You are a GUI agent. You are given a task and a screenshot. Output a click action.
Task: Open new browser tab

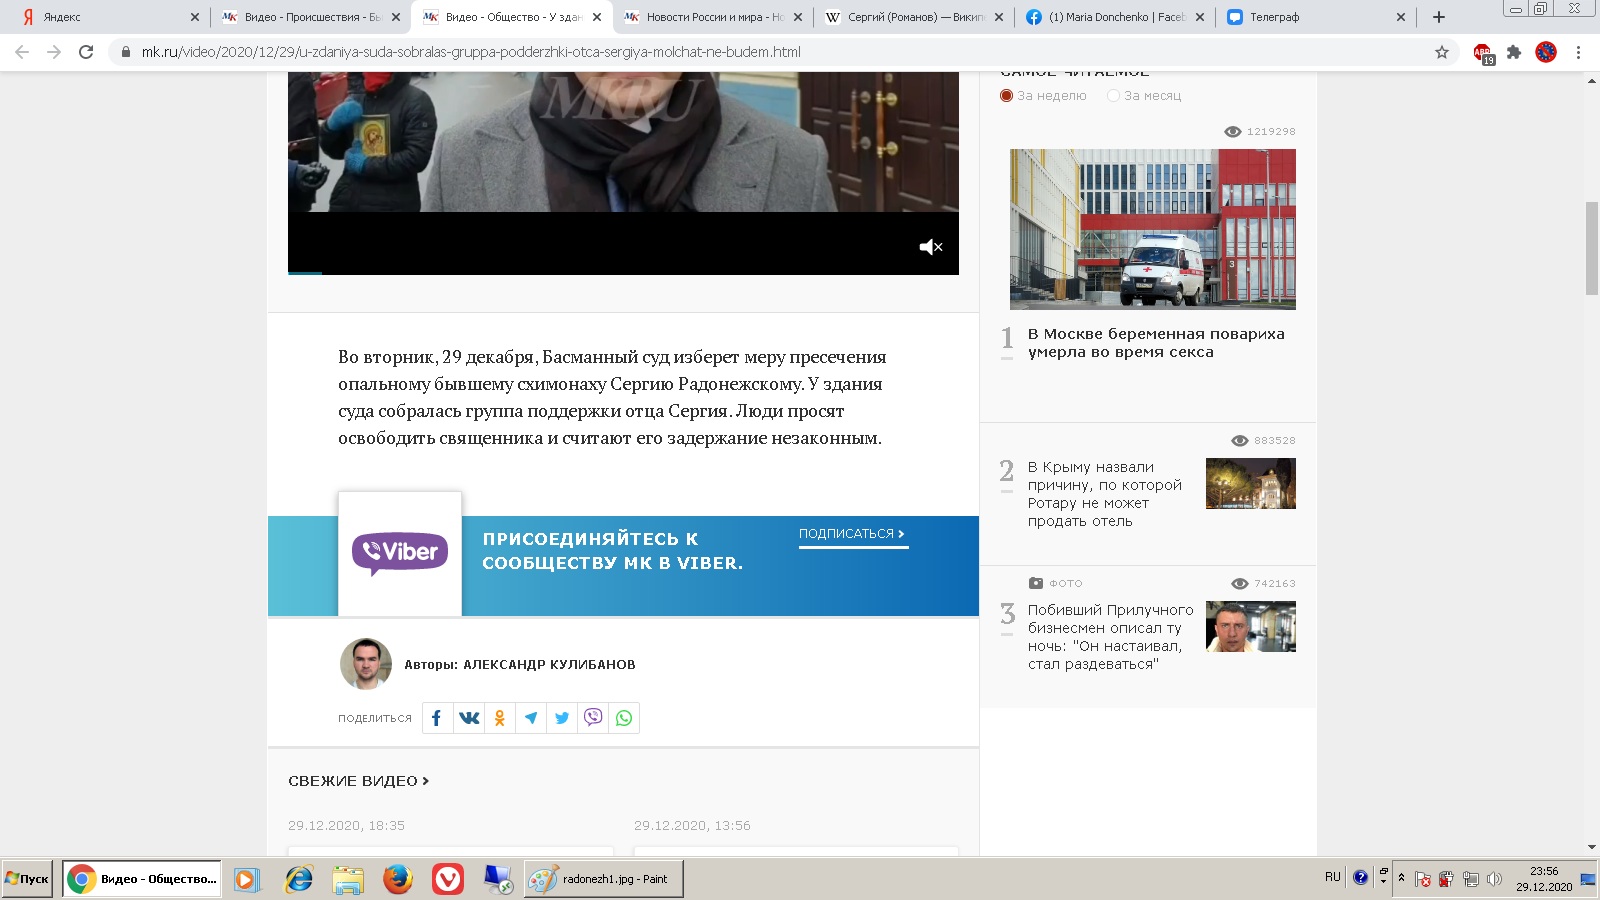pos(1439,17)
